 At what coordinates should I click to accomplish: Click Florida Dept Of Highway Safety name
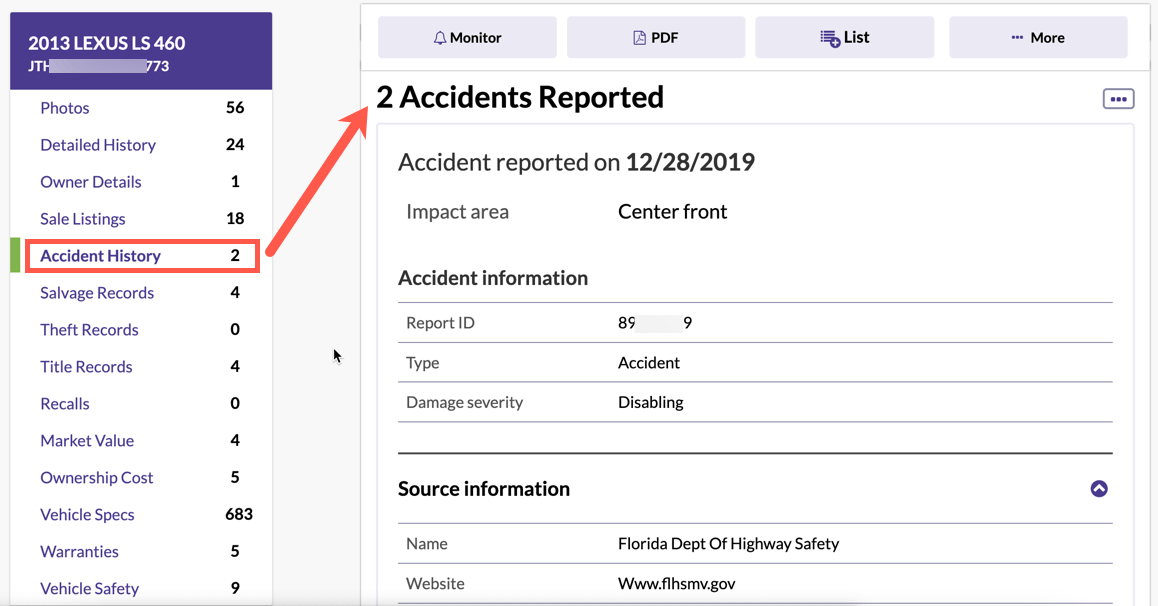click(x=728, y=543)
